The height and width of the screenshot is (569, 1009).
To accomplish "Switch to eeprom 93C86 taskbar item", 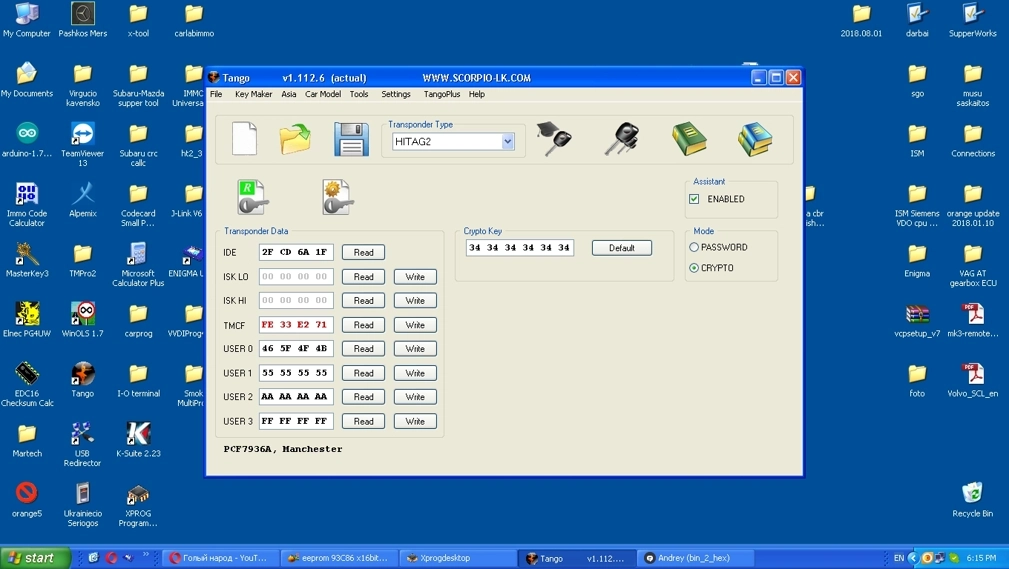I will point(338,558).
